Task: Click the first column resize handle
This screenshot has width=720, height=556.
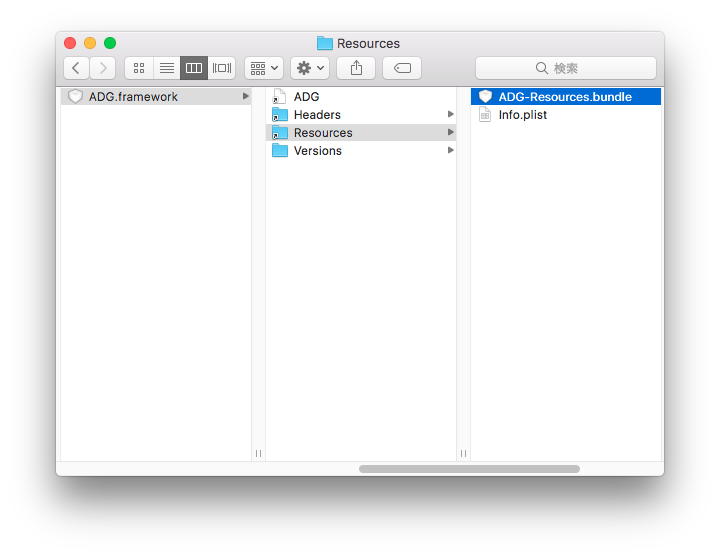Action: (x=258, y=453)
